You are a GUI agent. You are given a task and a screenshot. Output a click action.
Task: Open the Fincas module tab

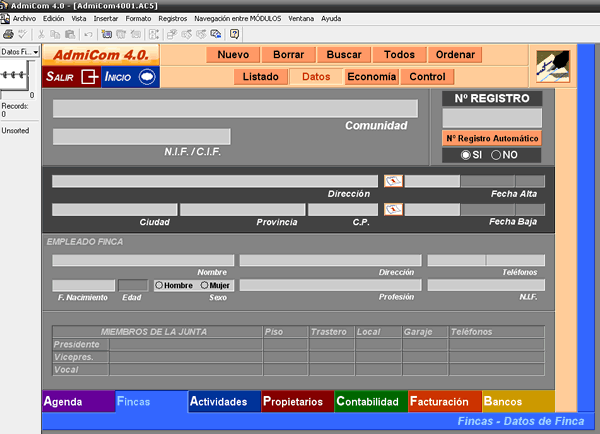(x=152, y=401)
